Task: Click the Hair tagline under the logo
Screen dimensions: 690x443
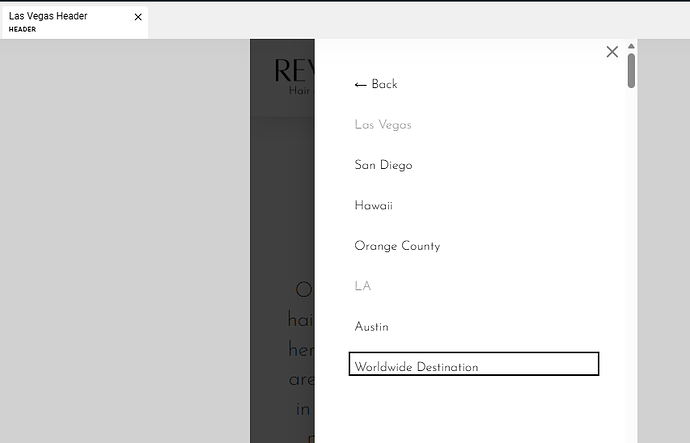Action: point(300,91)
